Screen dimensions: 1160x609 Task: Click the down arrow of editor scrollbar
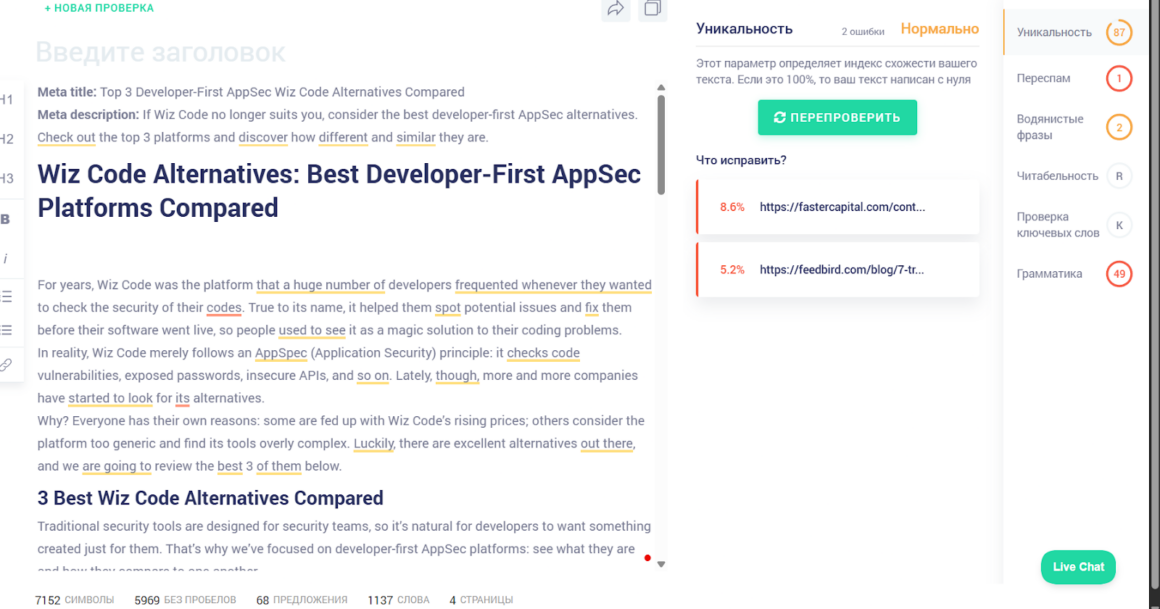pyautogui.click(x=660, y=564)
